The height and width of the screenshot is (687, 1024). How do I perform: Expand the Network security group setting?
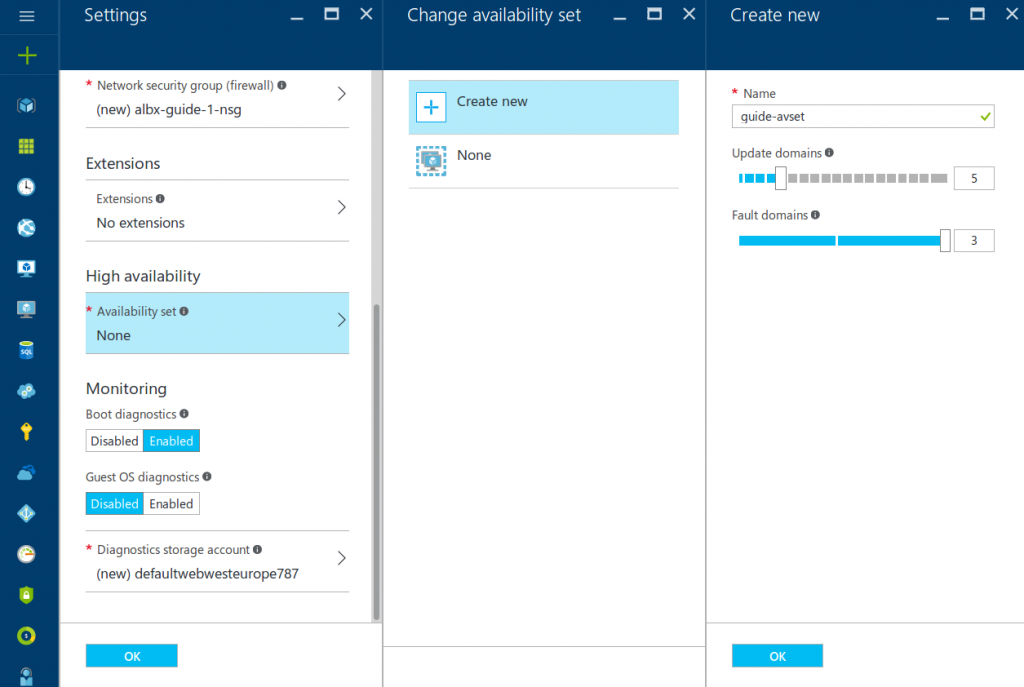point(217,98)
